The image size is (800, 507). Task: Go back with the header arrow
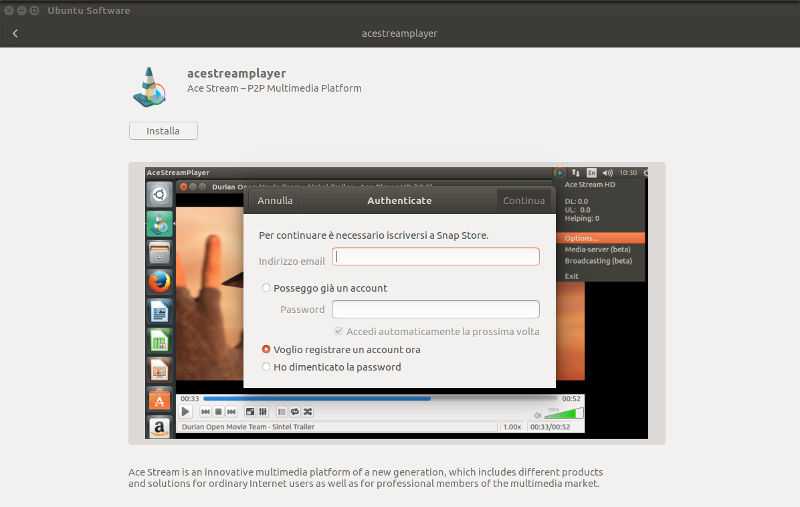point(15,33)
